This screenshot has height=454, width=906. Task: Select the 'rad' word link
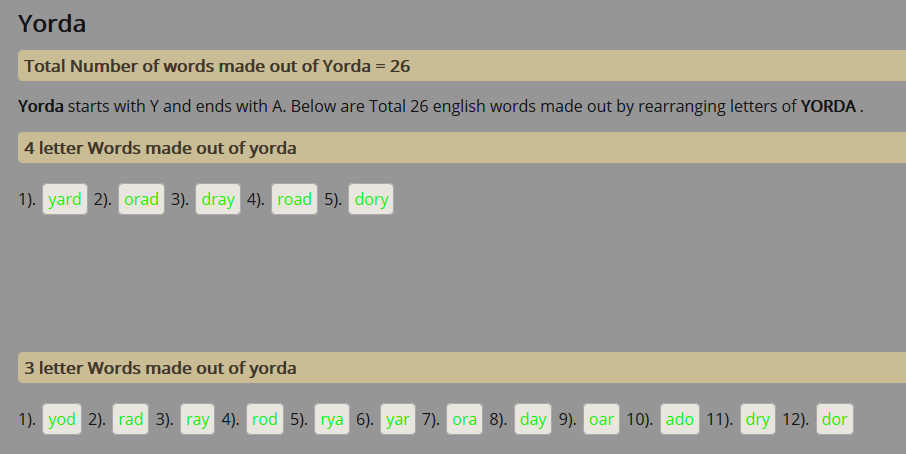[x=131, y=419]
